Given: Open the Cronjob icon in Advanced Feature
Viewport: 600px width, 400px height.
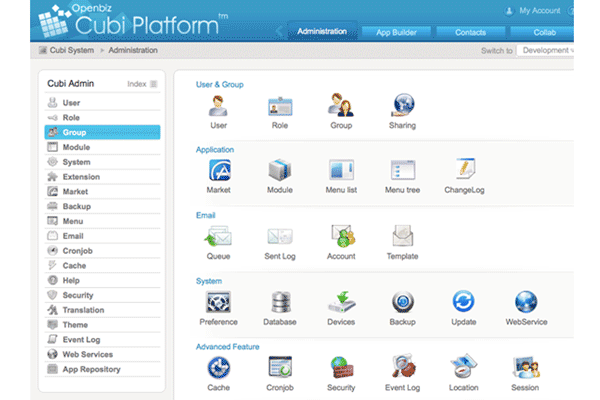Looking at the screenshot, I should point(280,367).
